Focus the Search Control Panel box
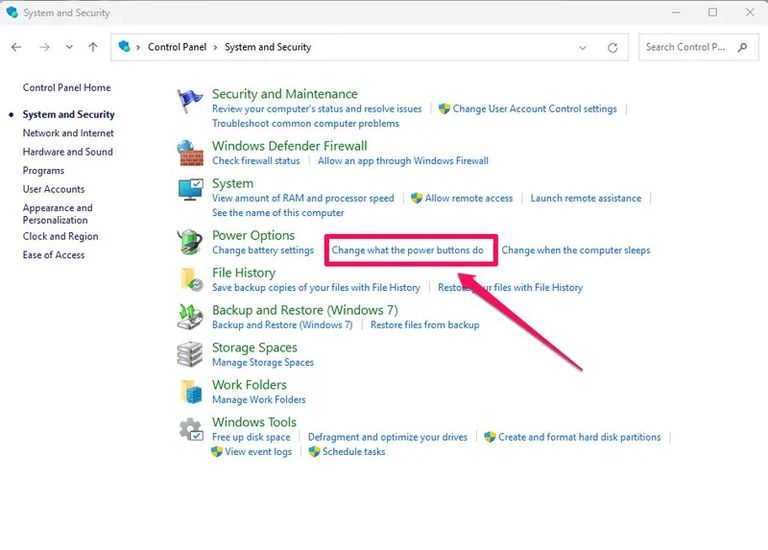Viewport: 768px width, 550px height. pyautogui.click(x=687, y=47)
